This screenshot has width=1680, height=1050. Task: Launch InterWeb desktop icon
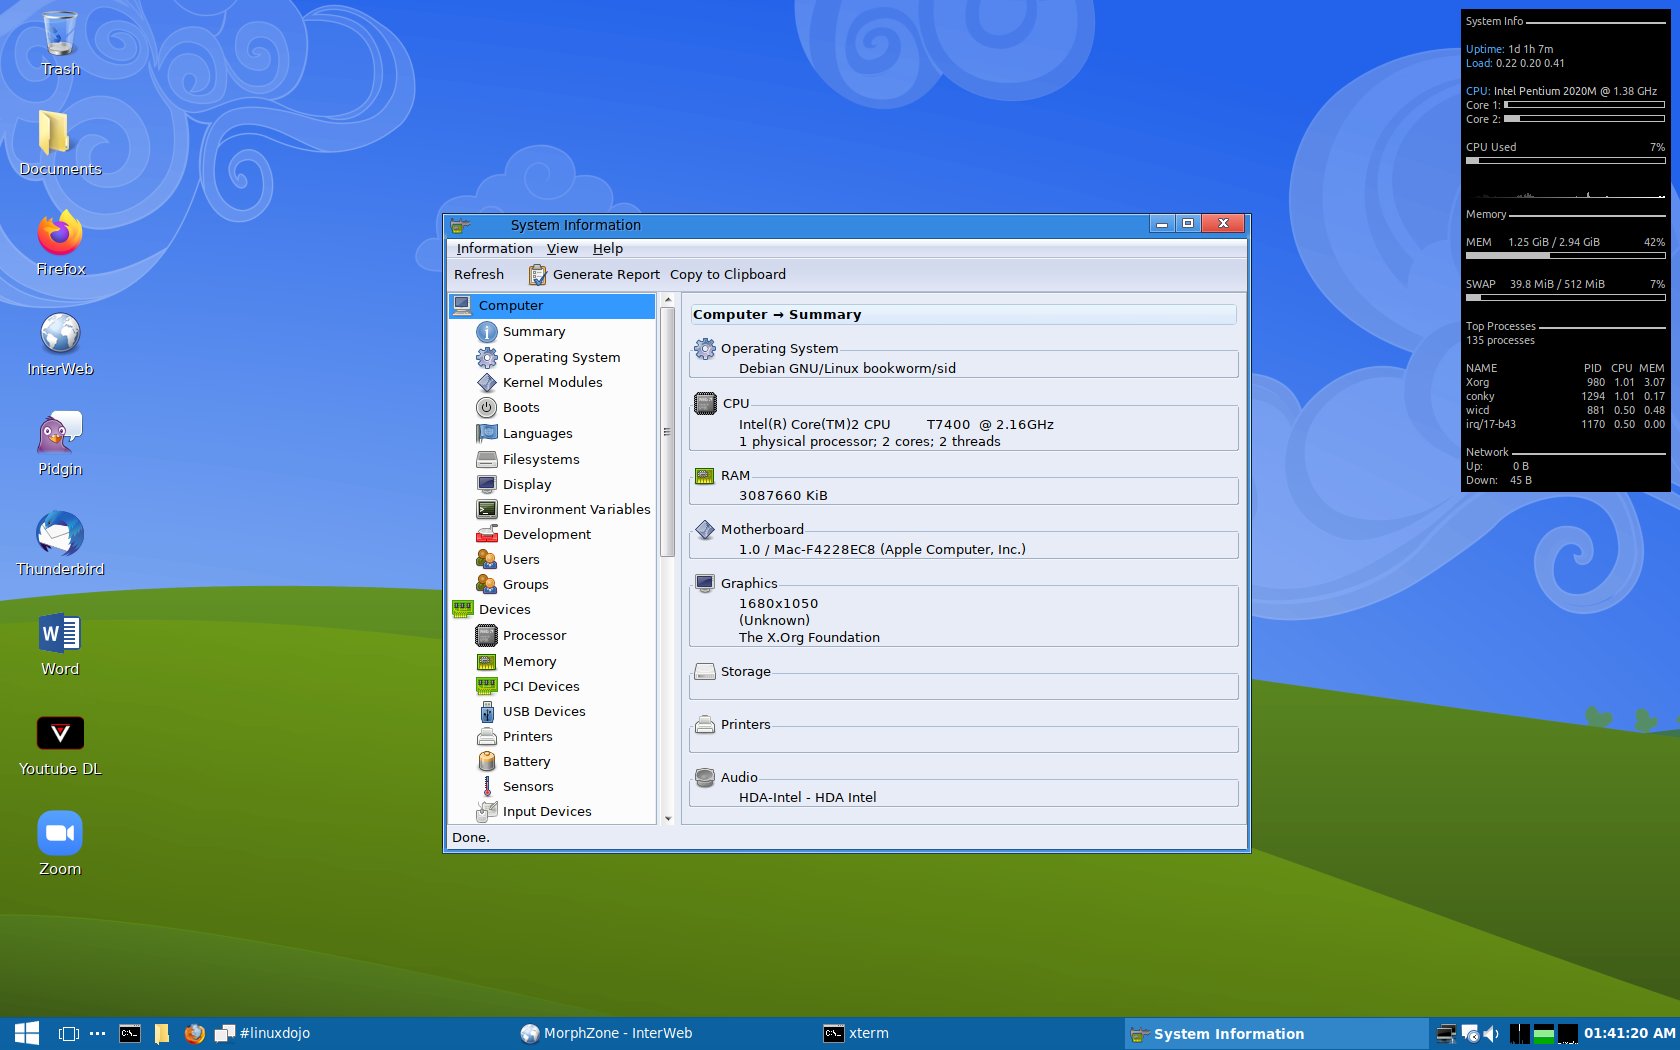(x=60, y=344)
